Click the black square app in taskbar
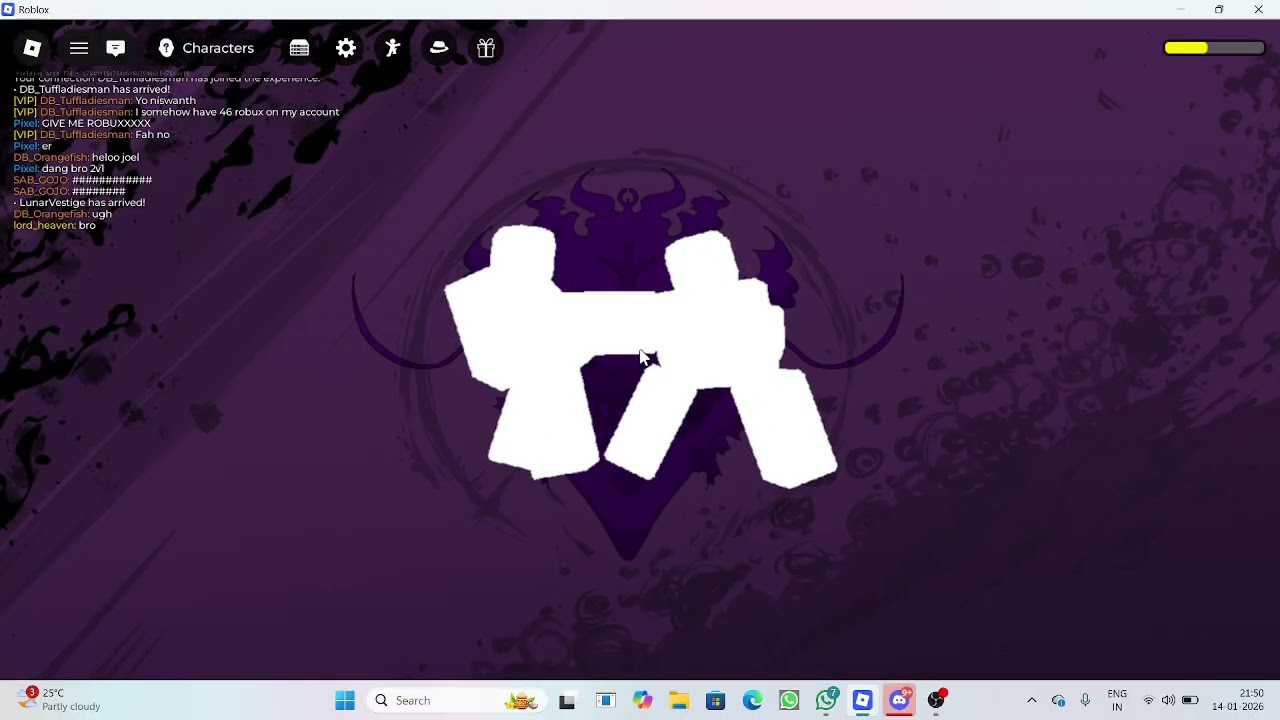 pos(567,701)
